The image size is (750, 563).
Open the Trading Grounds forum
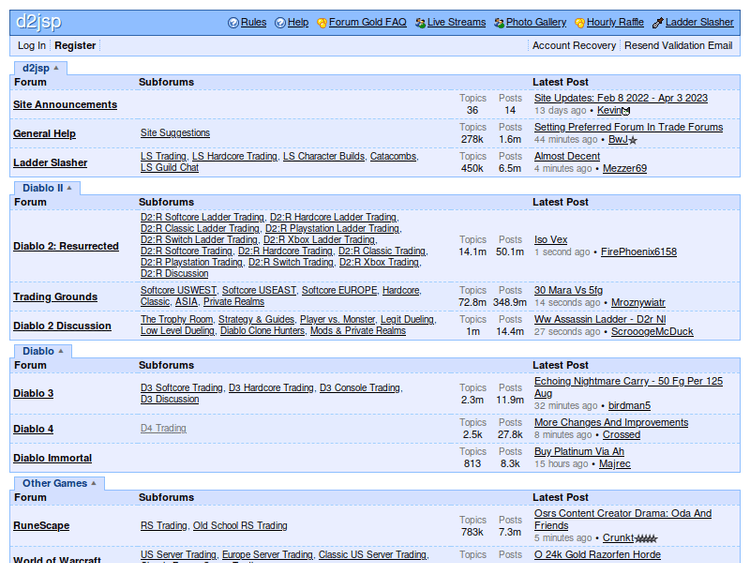(x=55, y=297)
